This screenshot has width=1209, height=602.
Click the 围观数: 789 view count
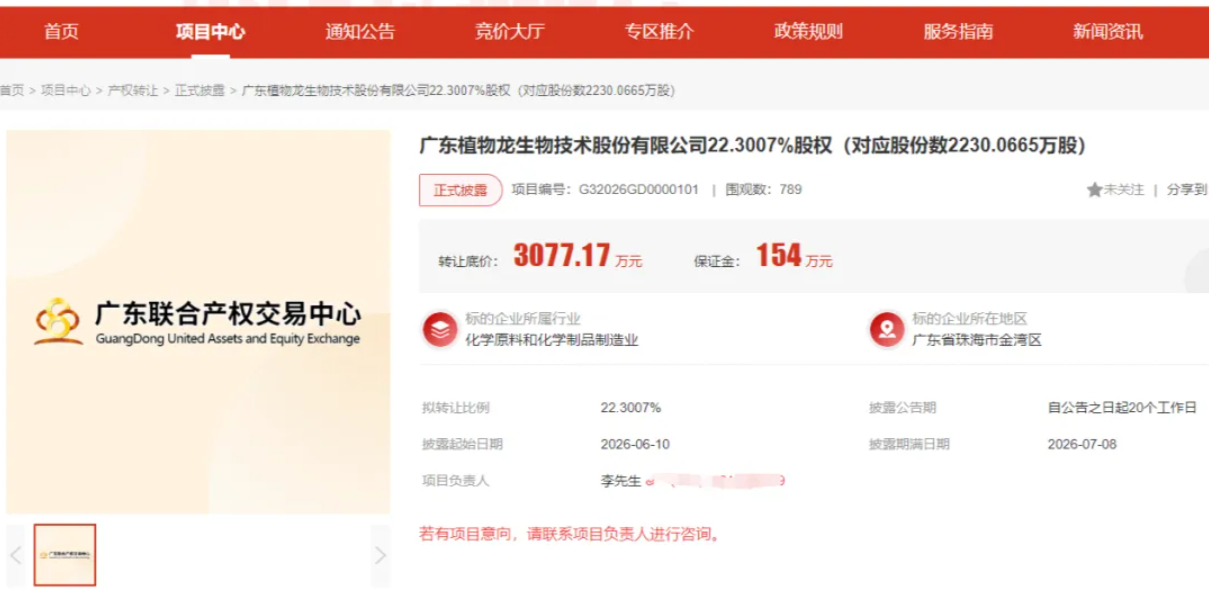pyautogui.click(x=762, y=190)
